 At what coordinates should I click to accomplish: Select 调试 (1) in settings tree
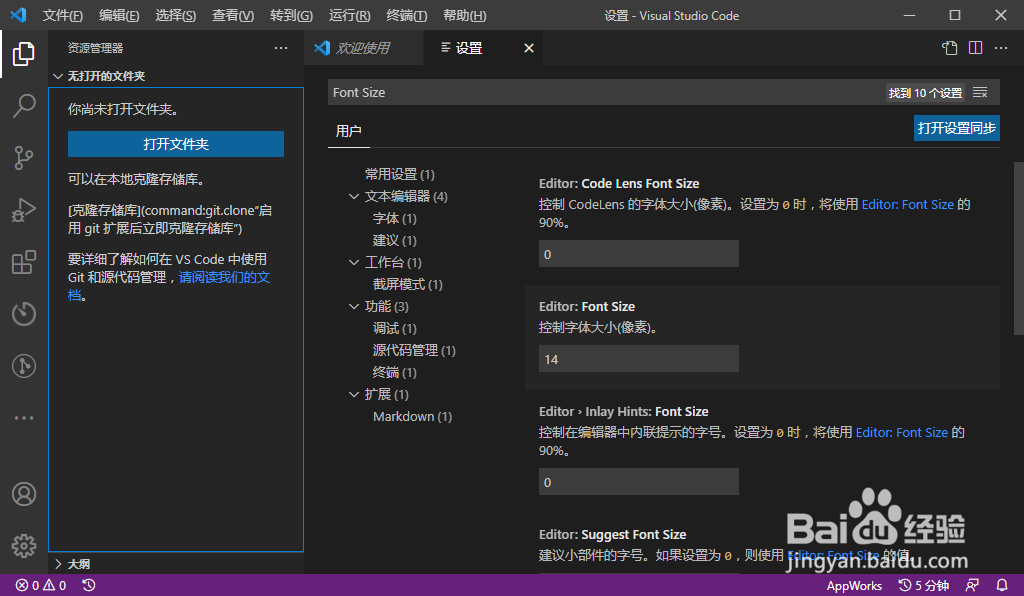click(394, 328)
